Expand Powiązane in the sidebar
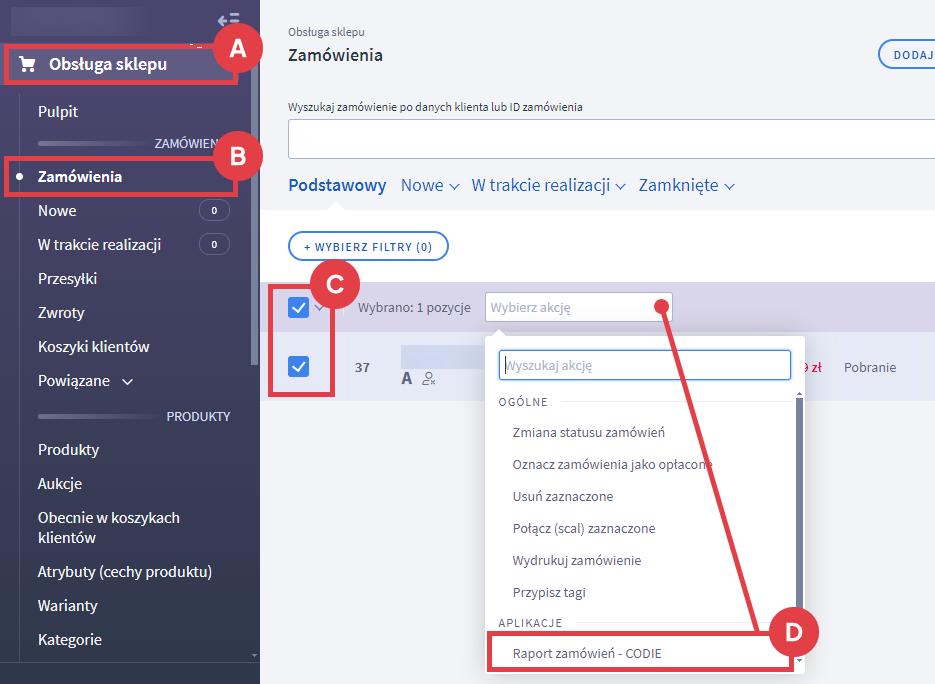 point(85,381)
